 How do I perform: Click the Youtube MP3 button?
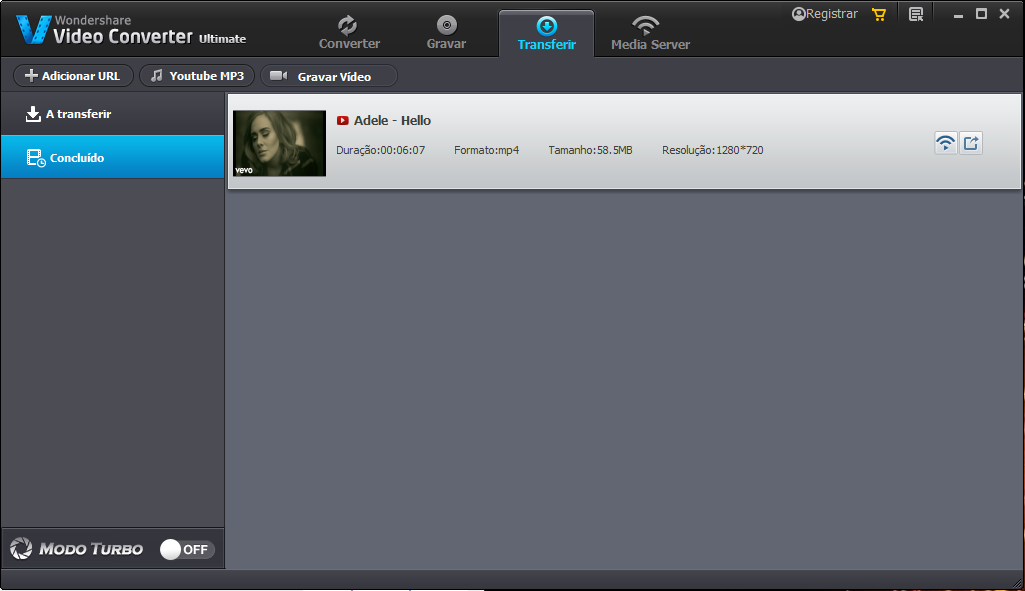pos(197,76)
